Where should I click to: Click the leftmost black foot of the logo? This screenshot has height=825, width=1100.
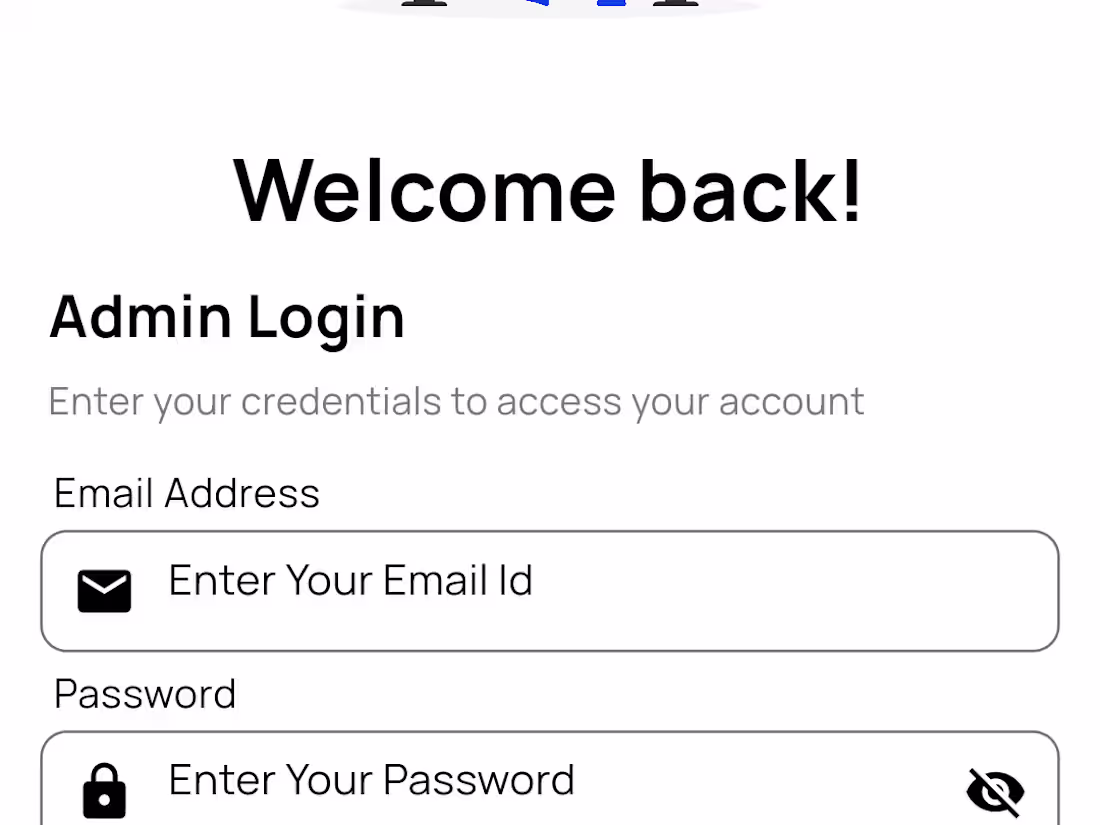(x=424, y=3)
